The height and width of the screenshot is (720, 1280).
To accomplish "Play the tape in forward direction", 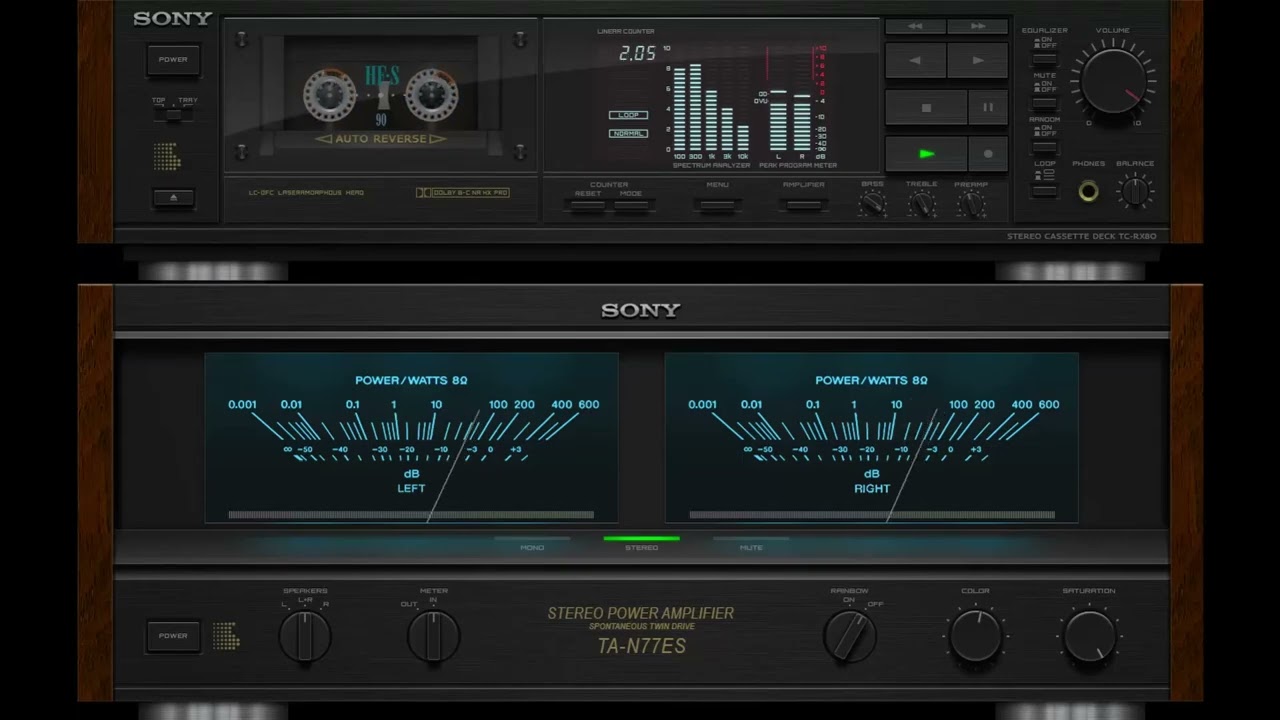I will 978,60.
